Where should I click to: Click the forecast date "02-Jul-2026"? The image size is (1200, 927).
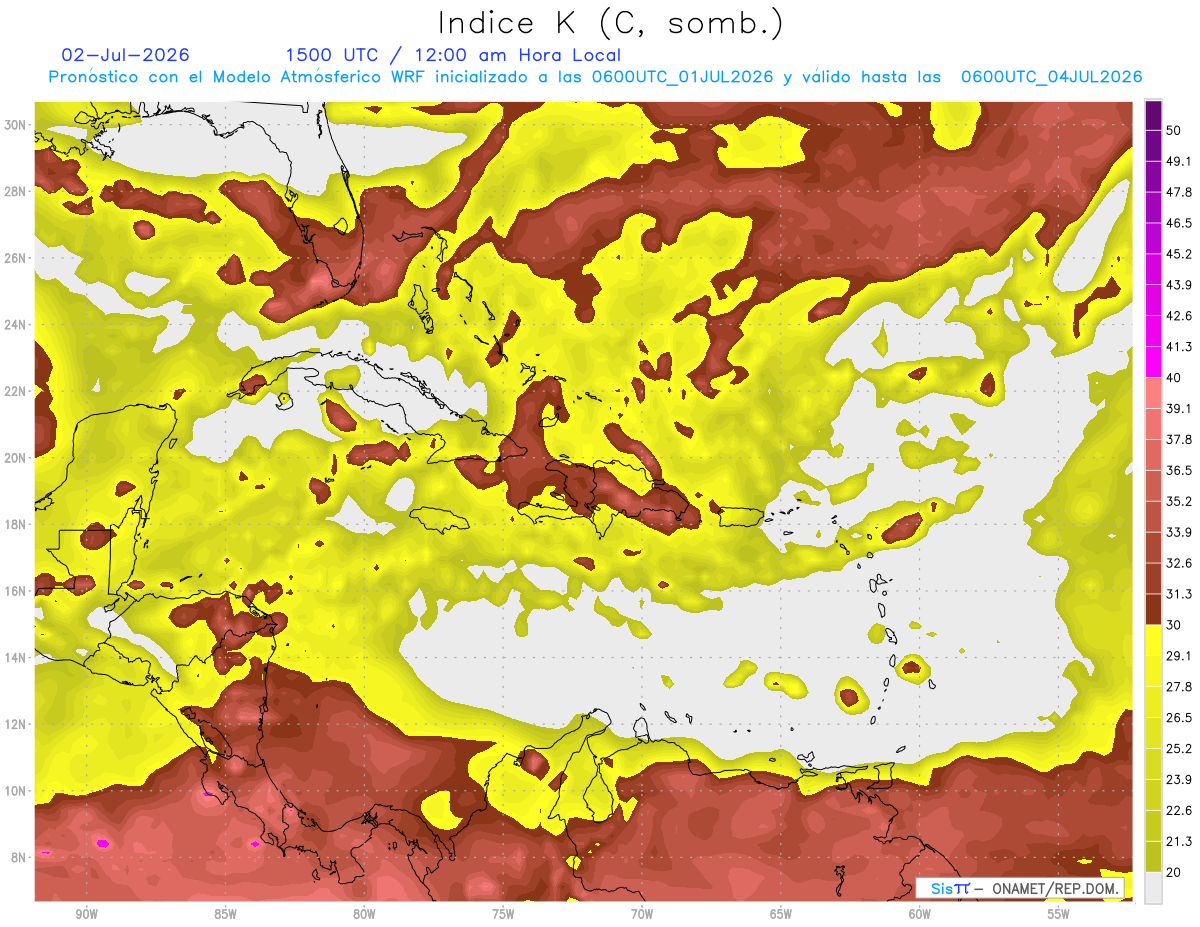(126, 55)
